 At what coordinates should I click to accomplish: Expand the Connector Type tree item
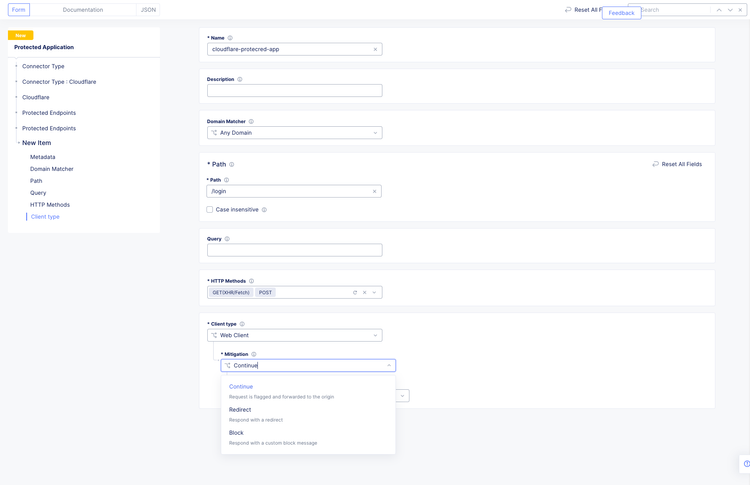(x=17, y=66)
